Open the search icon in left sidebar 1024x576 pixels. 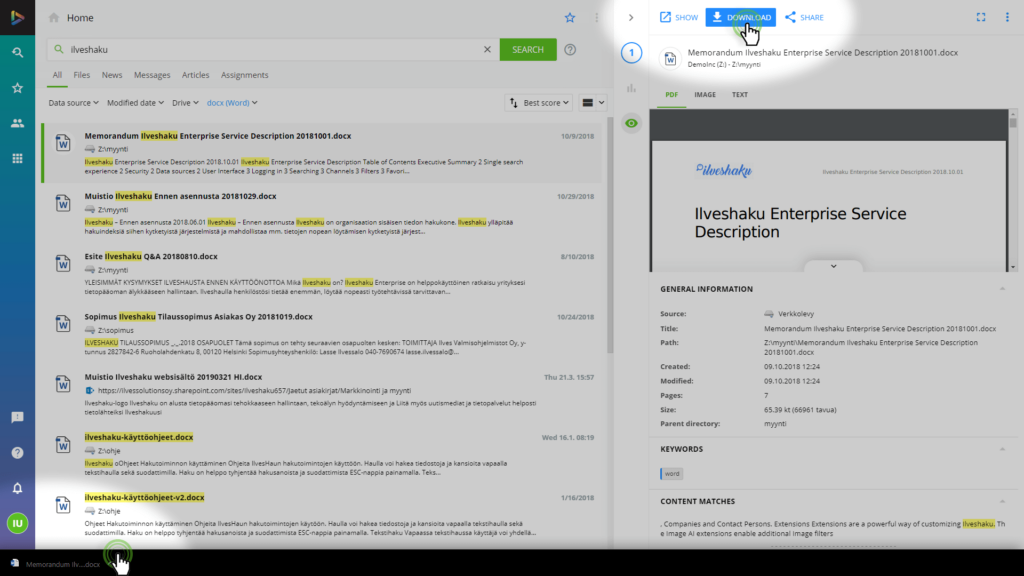click(x=18, y=52)
